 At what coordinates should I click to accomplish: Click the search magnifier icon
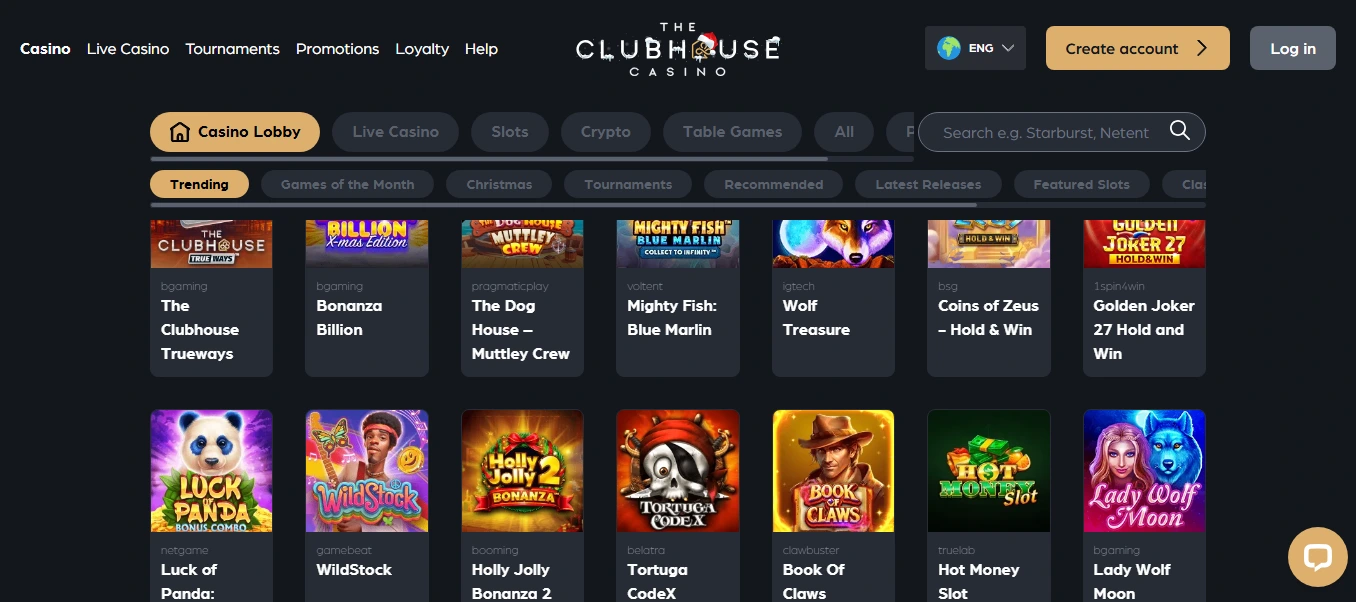pos(1180,131)
